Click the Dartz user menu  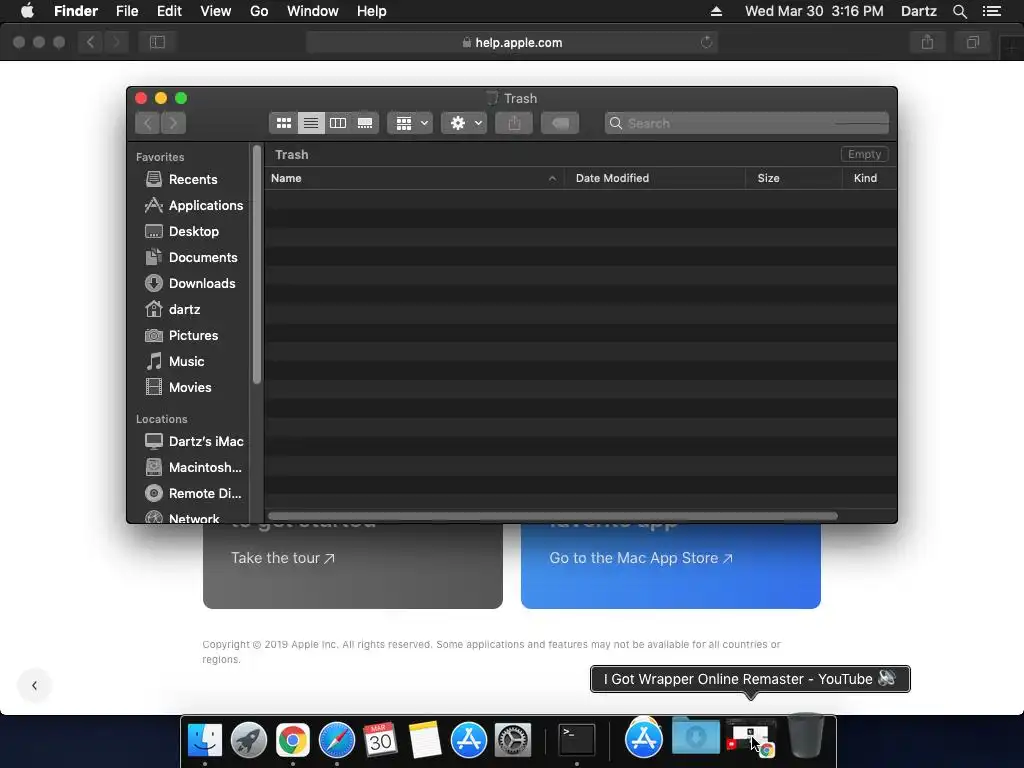[x=919, y=11]
